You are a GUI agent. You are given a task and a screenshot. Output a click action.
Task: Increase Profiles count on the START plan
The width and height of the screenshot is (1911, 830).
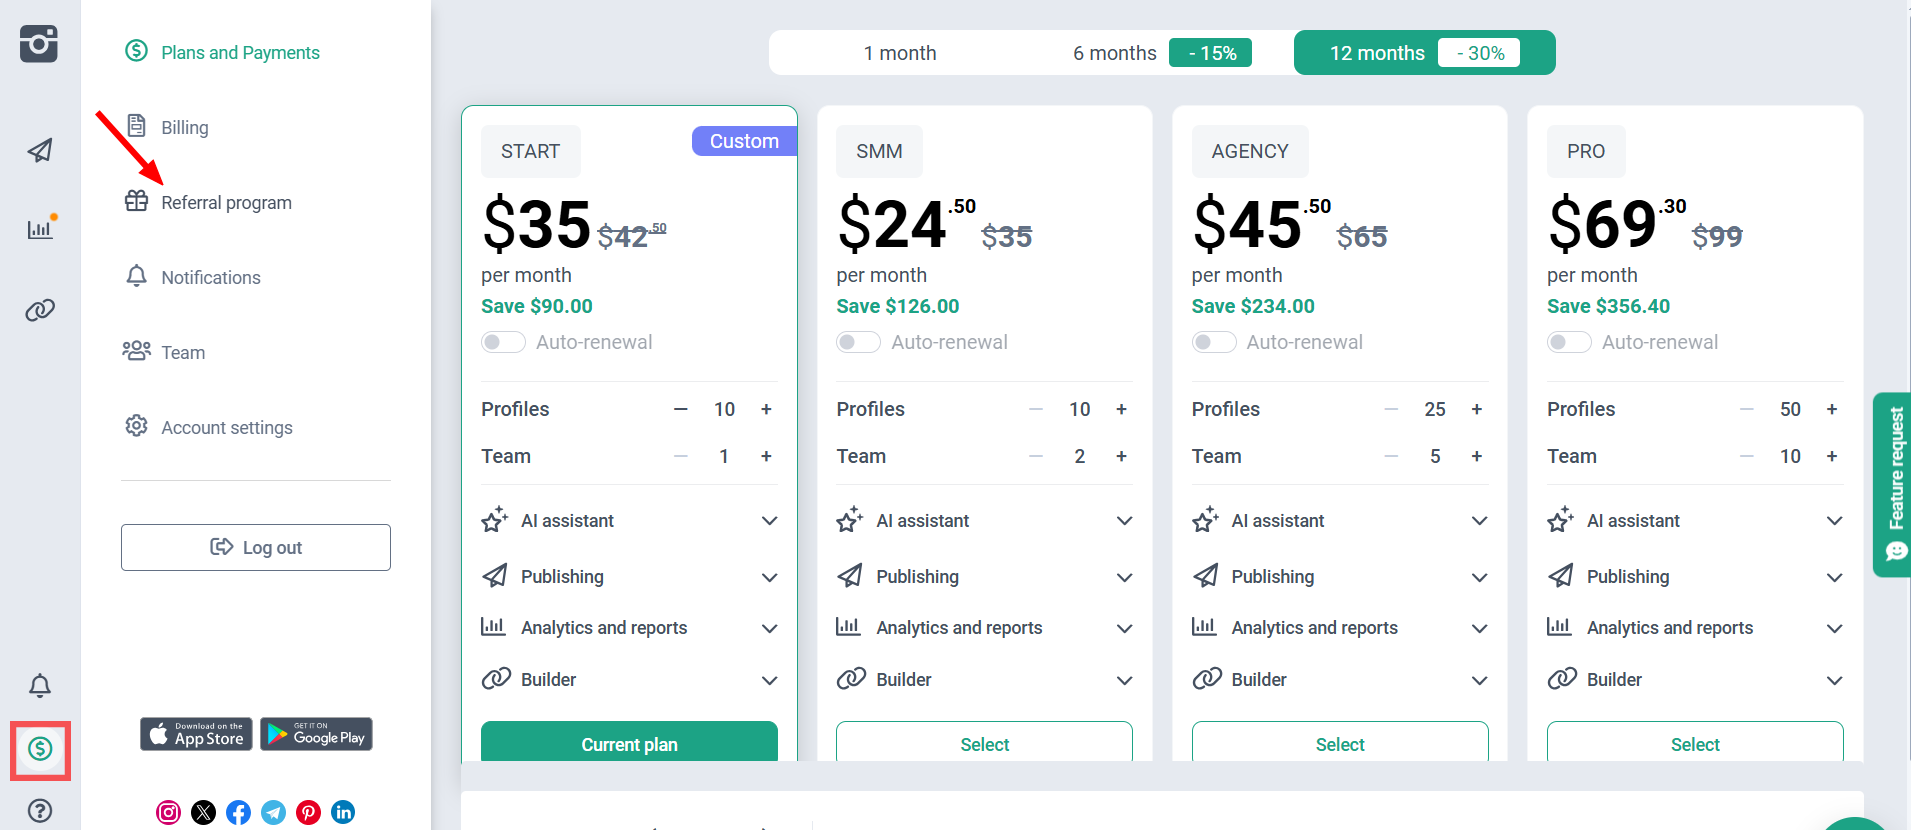(766, 409)
